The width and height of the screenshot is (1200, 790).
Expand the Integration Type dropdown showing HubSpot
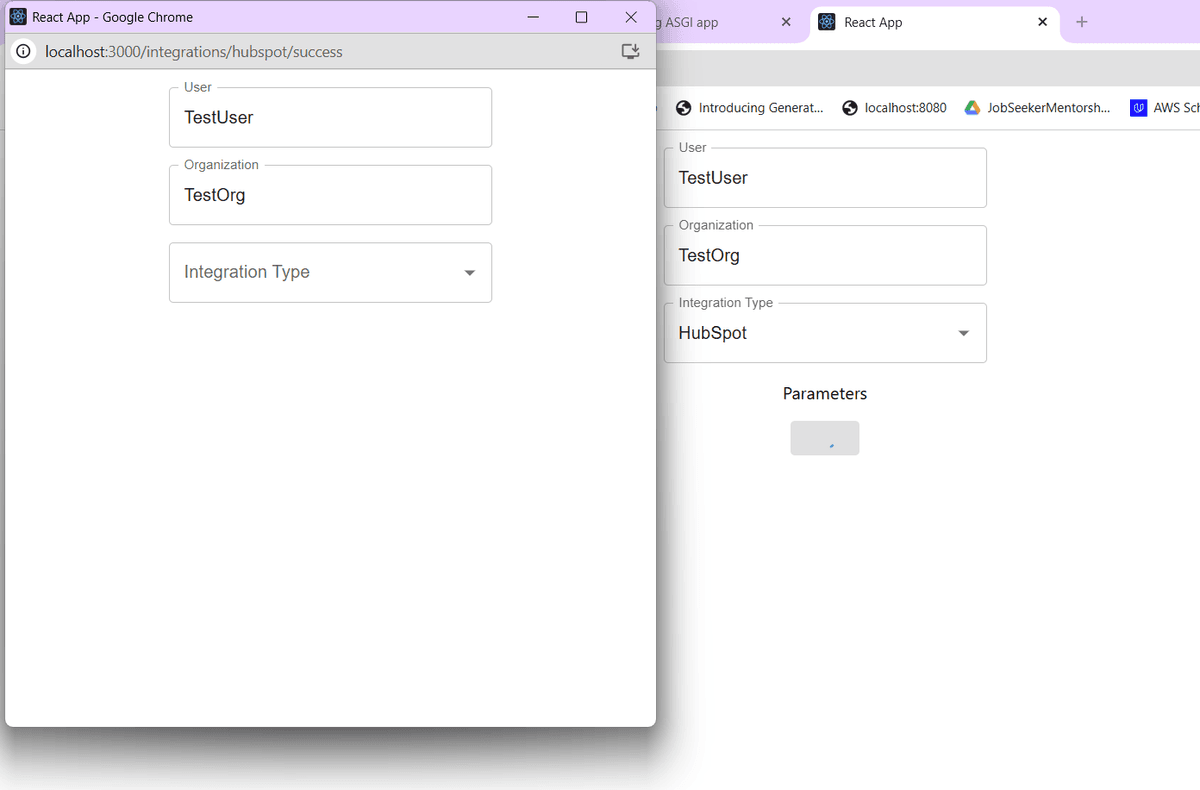[x=825, y=333]
